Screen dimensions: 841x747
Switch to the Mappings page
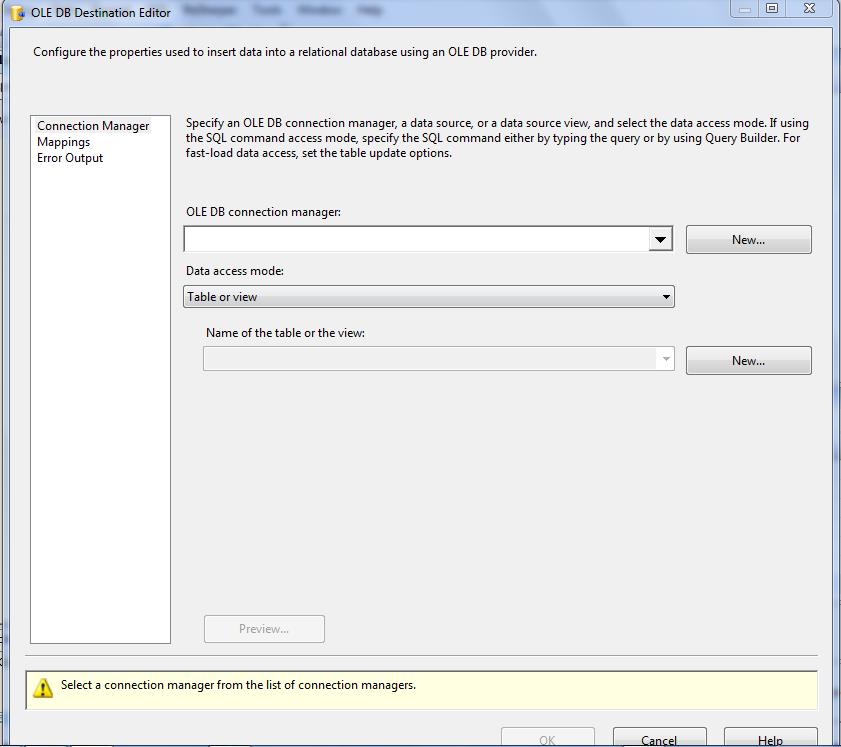(x=63, y=142)
